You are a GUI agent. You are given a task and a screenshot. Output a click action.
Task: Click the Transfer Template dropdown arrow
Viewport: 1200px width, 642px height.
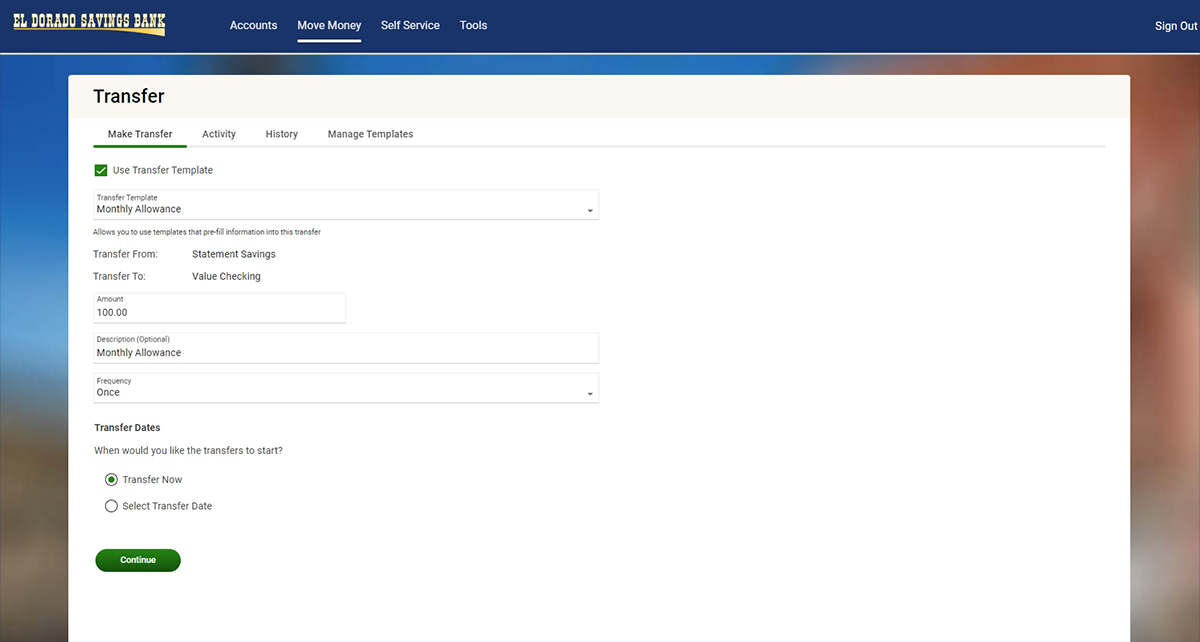pos(590,211)
